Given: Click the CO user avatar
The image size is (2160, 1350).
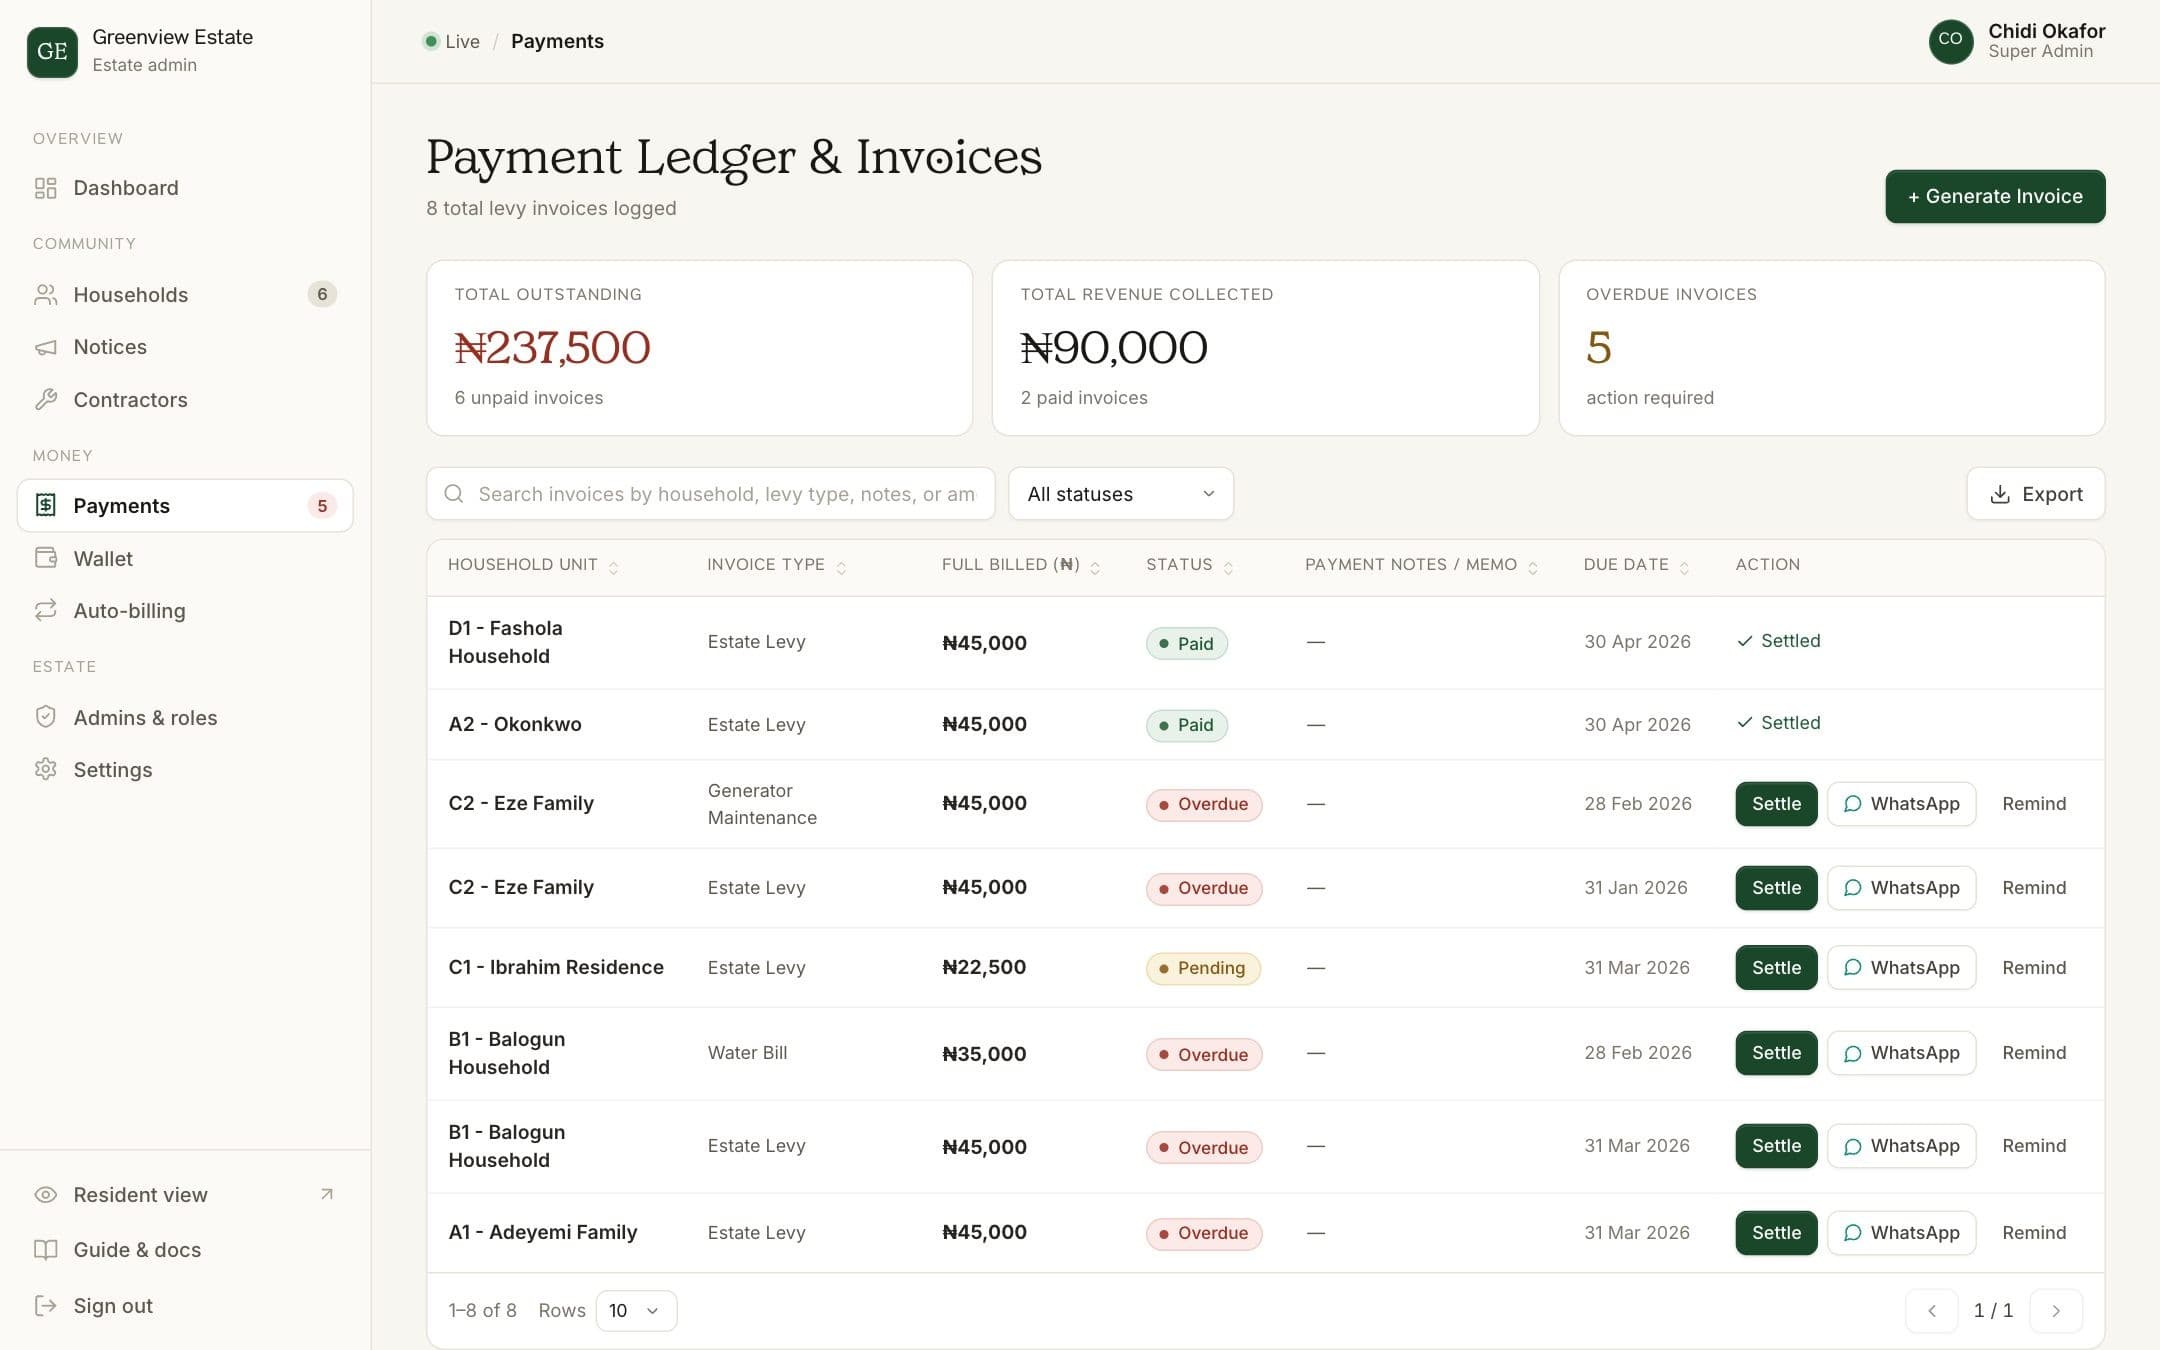Looking at the screenshot, I should pyautogui.click(x=1950, y=40).
